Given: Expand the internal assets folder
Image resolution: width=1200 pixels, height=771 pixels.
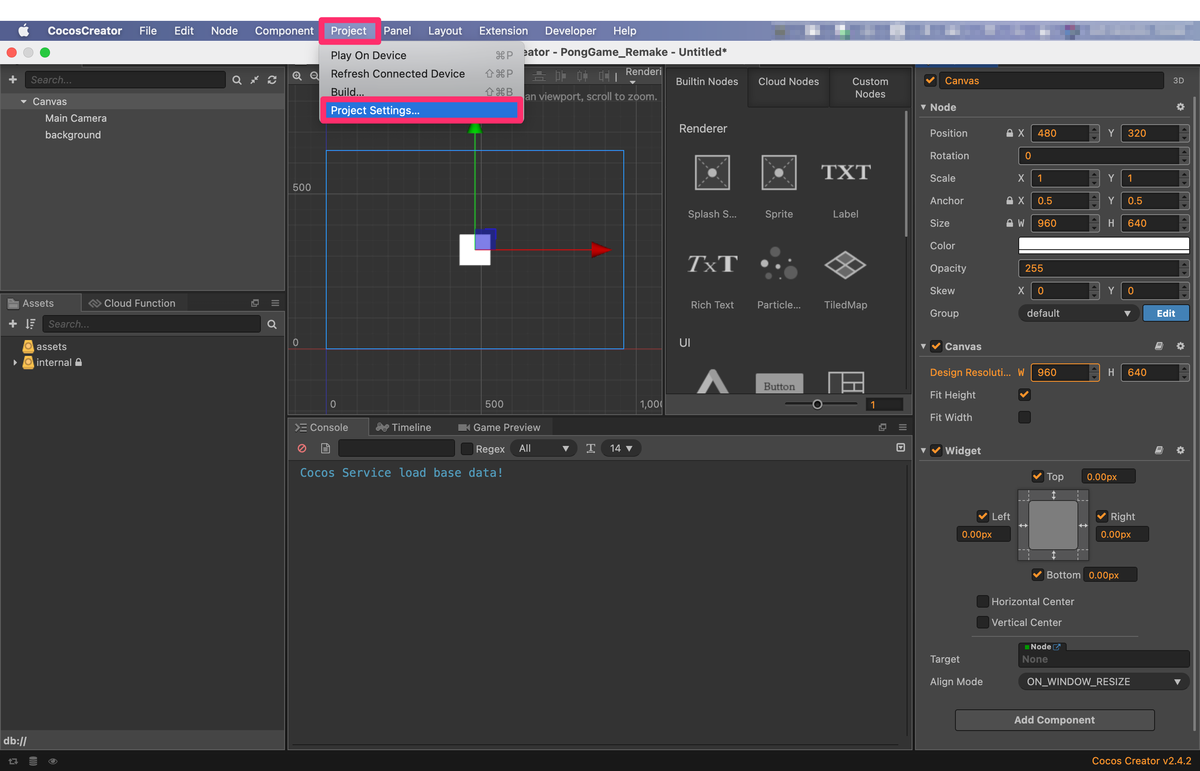Looking at the screenshot, I should 15,363.
